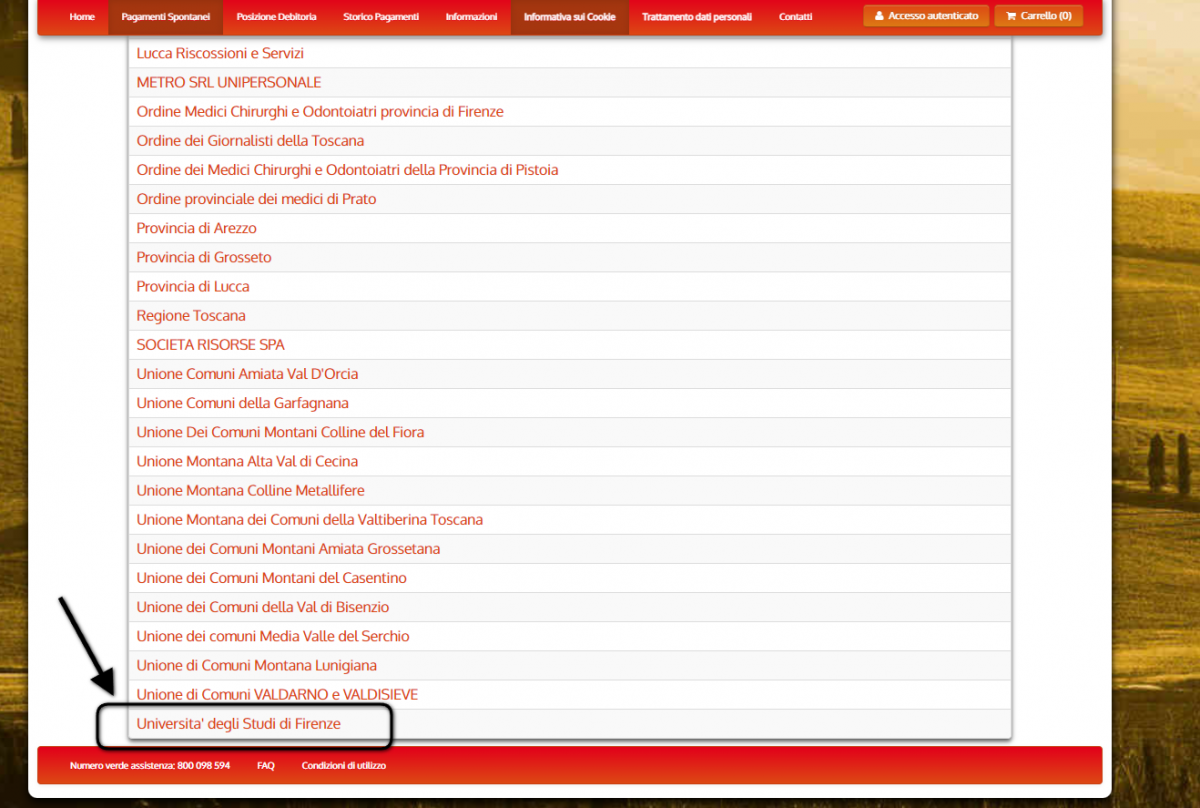Choose Regione Toscana from the list
Screen dimensions: 1200x808
coord(191,316)
